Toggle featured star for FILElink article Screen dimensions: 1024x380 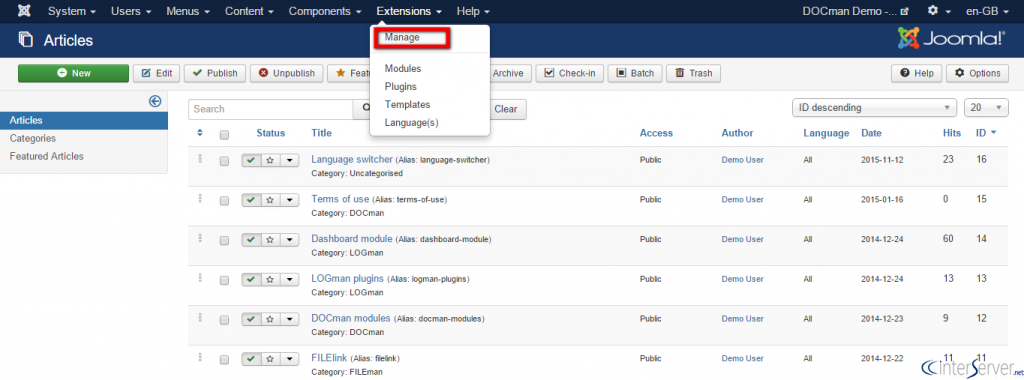coord(269,359)
